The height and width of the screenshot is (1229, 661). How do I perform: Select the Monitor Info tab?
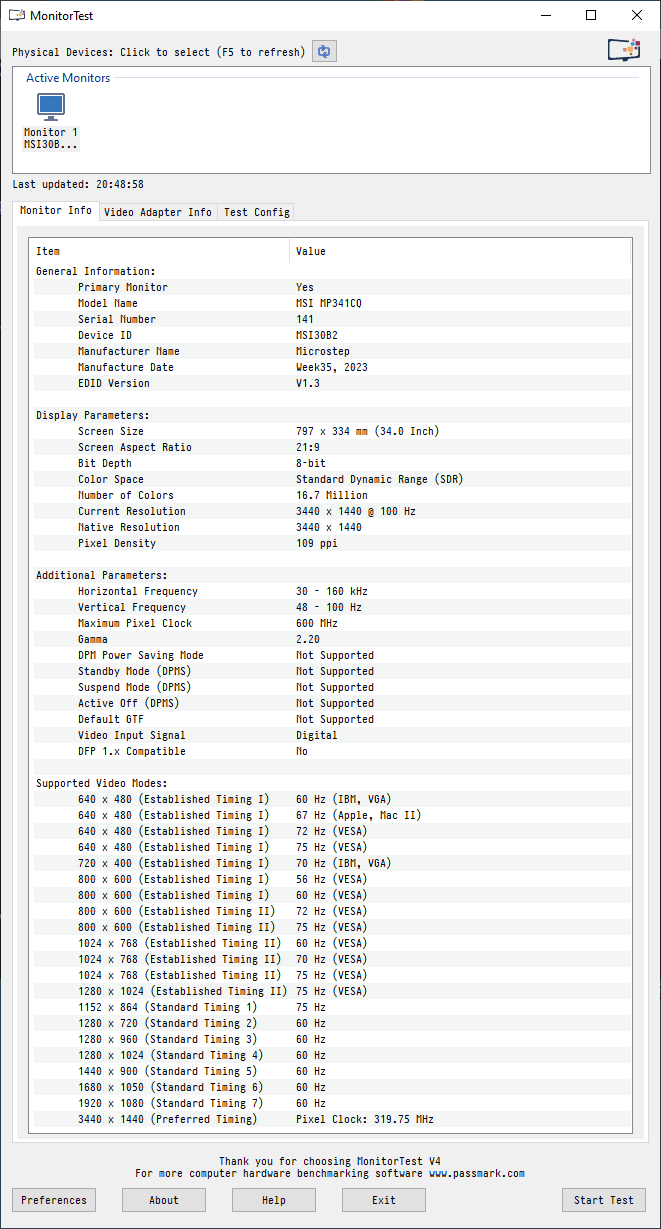click(56, 210)
